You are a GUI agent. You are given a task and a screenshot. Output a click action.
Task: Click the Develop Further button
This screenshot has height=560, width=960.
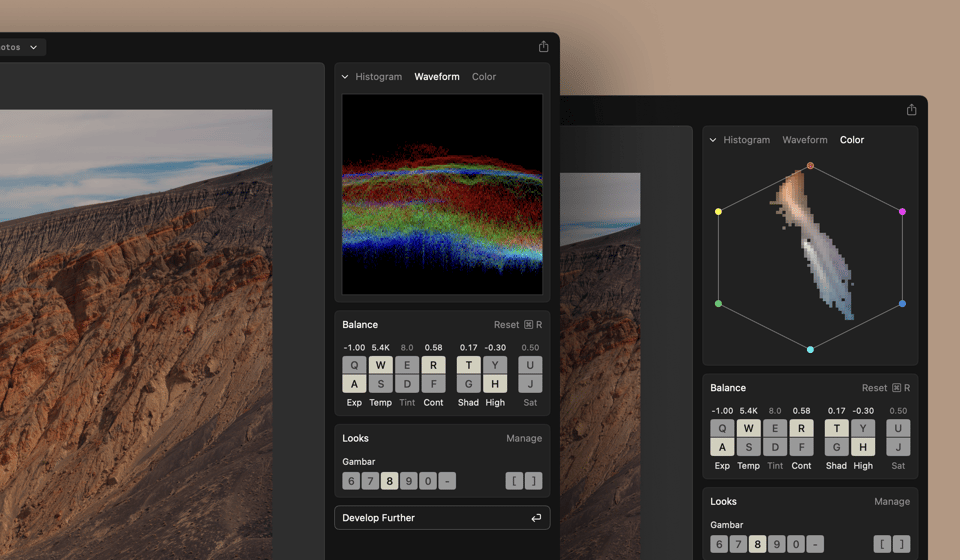pos(442,518)
